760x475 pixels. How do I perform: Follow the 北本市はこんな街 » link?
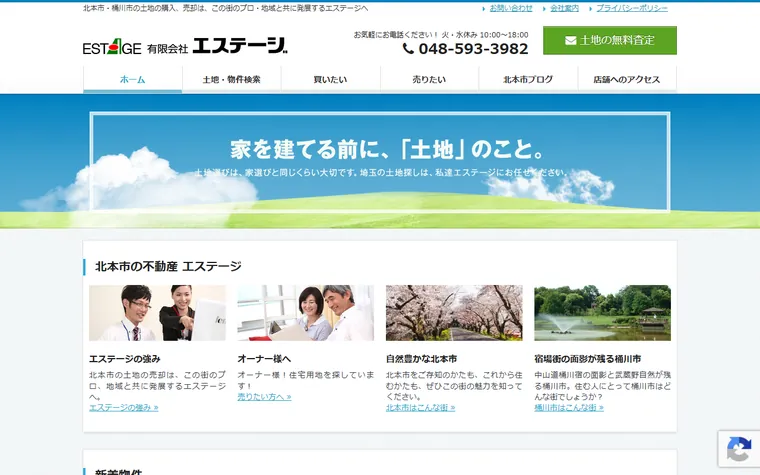tap(420, 408)
